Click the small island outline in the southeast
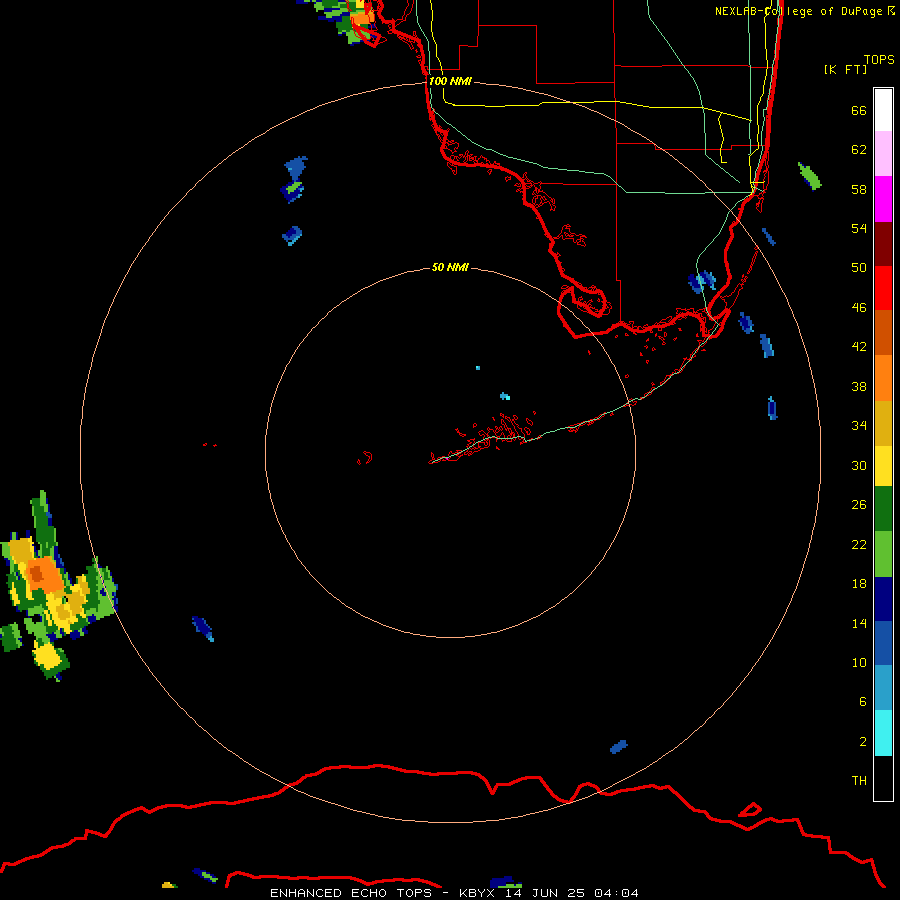 tap(750, 810)
